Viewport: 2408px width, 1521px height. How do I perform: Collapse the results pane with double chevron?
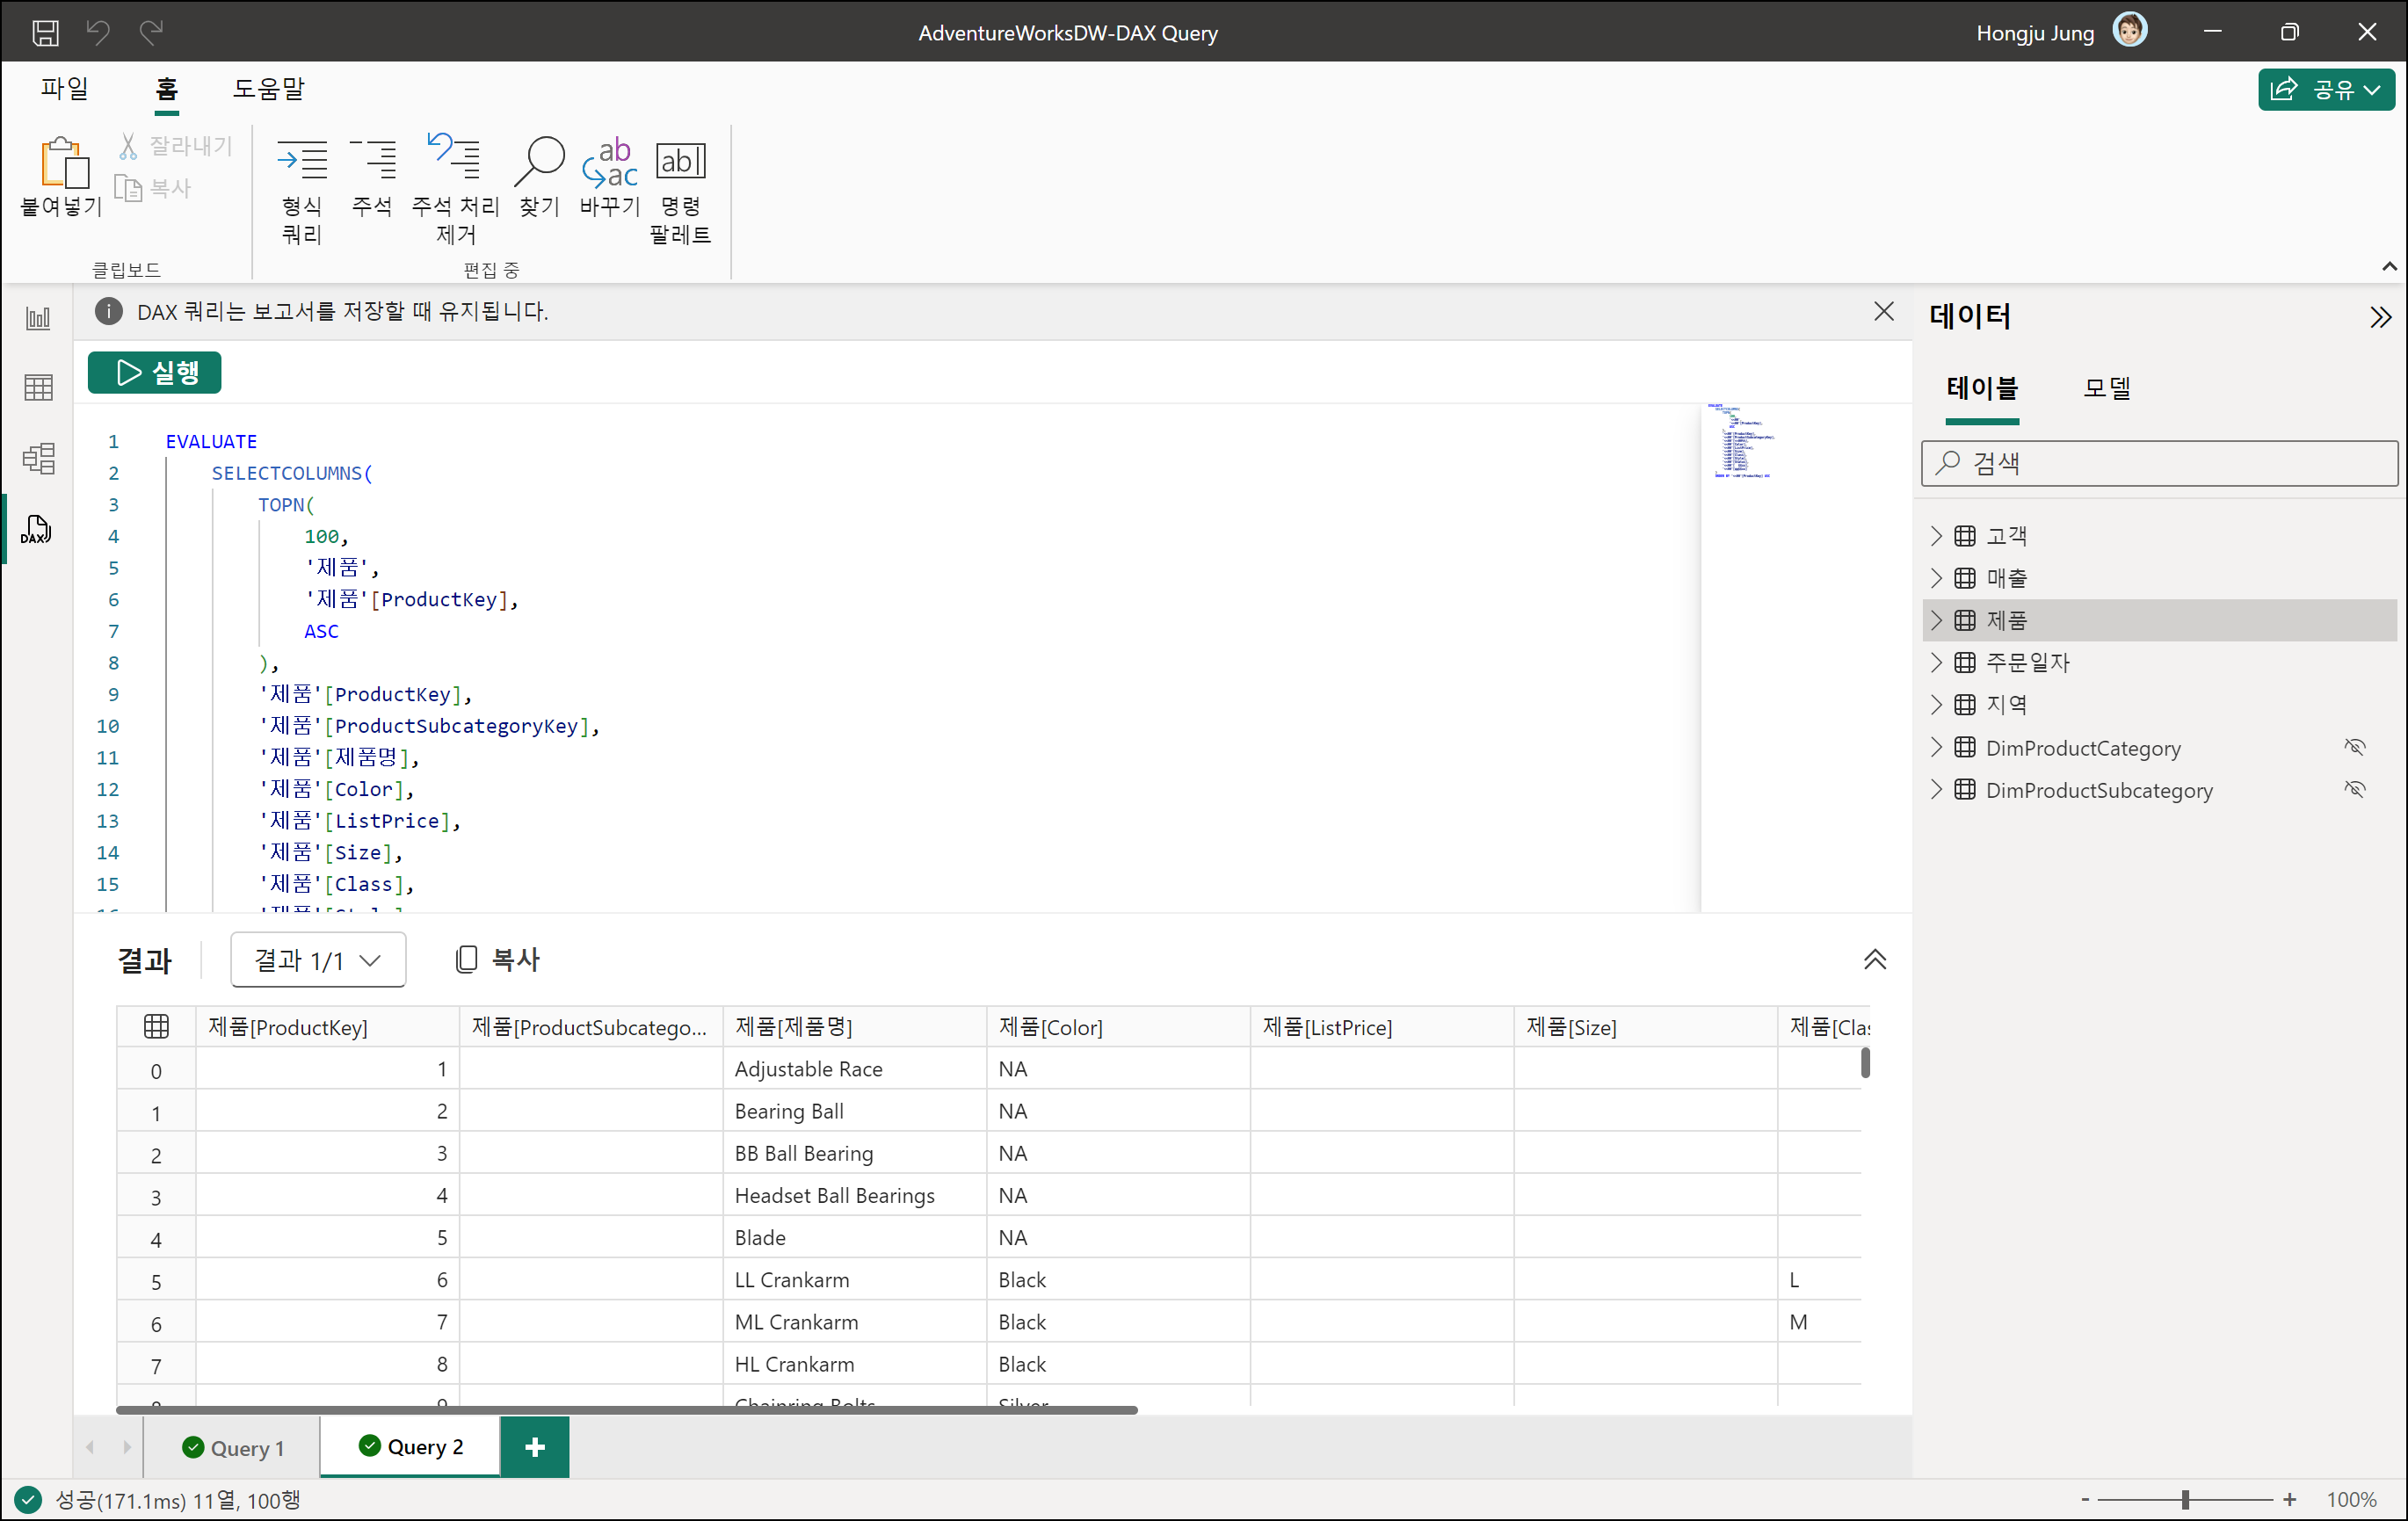[1874, 959]
